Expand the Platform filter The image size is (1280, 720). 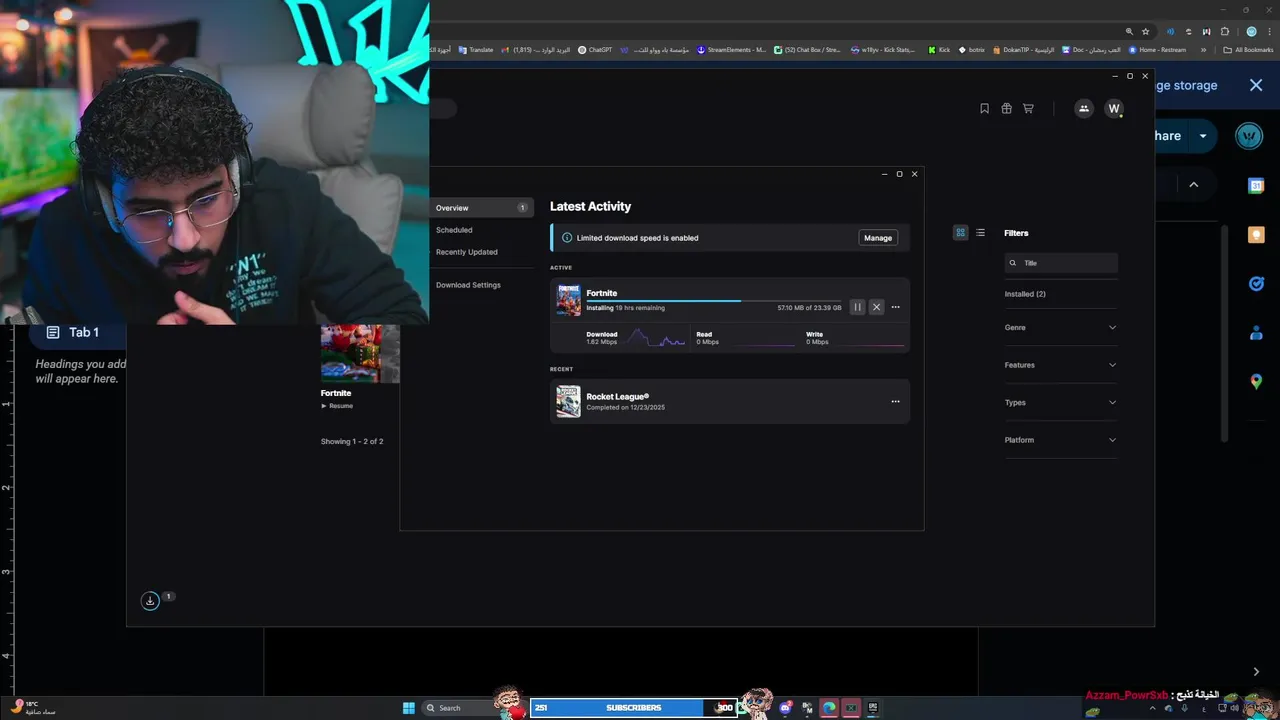pyautogui.click(x=1061, y=440)
